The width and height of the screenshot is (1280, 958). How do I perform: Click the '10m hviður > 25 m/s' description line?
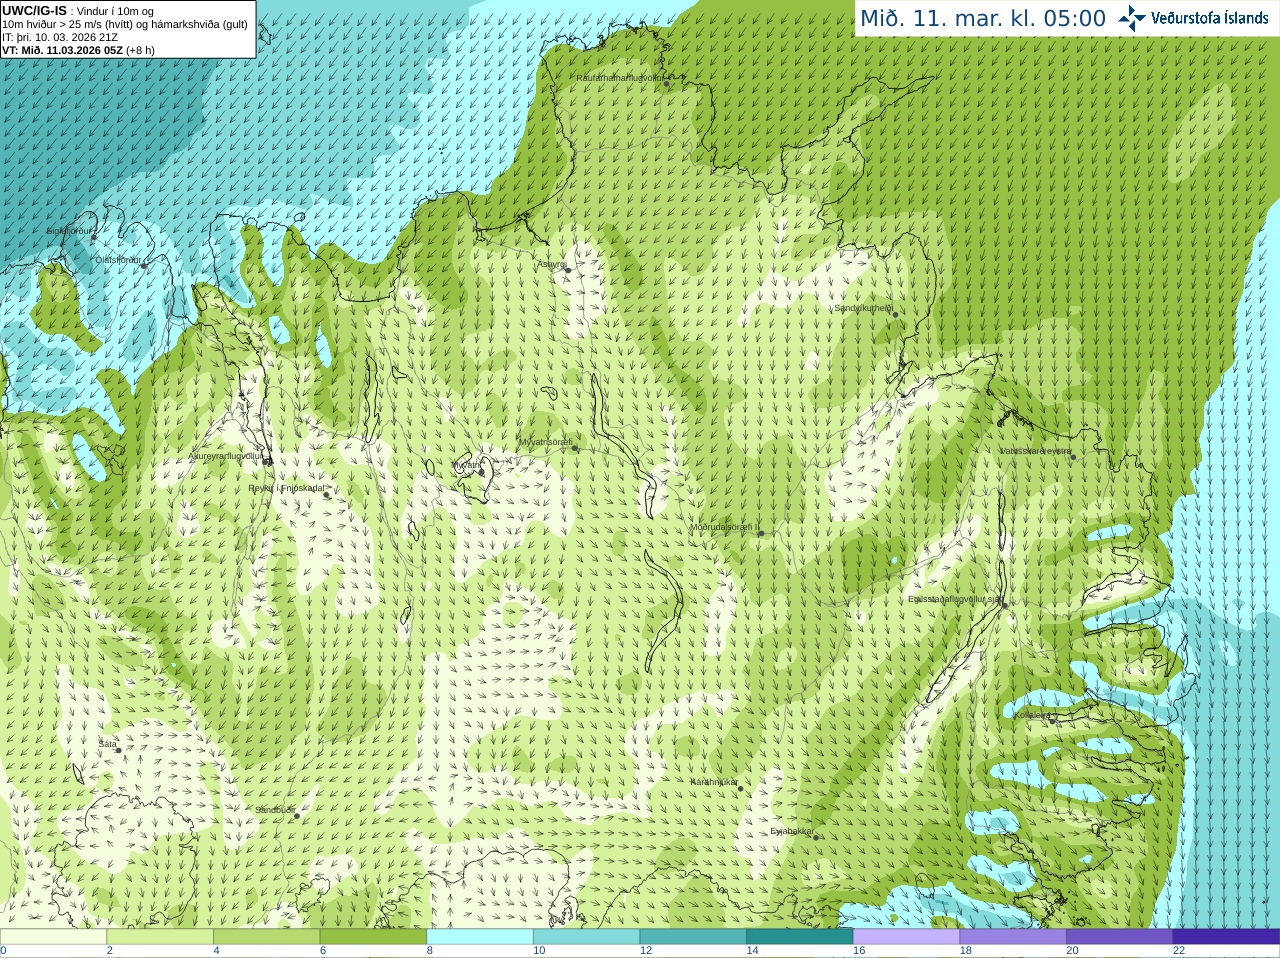click(x=125, y=24)
